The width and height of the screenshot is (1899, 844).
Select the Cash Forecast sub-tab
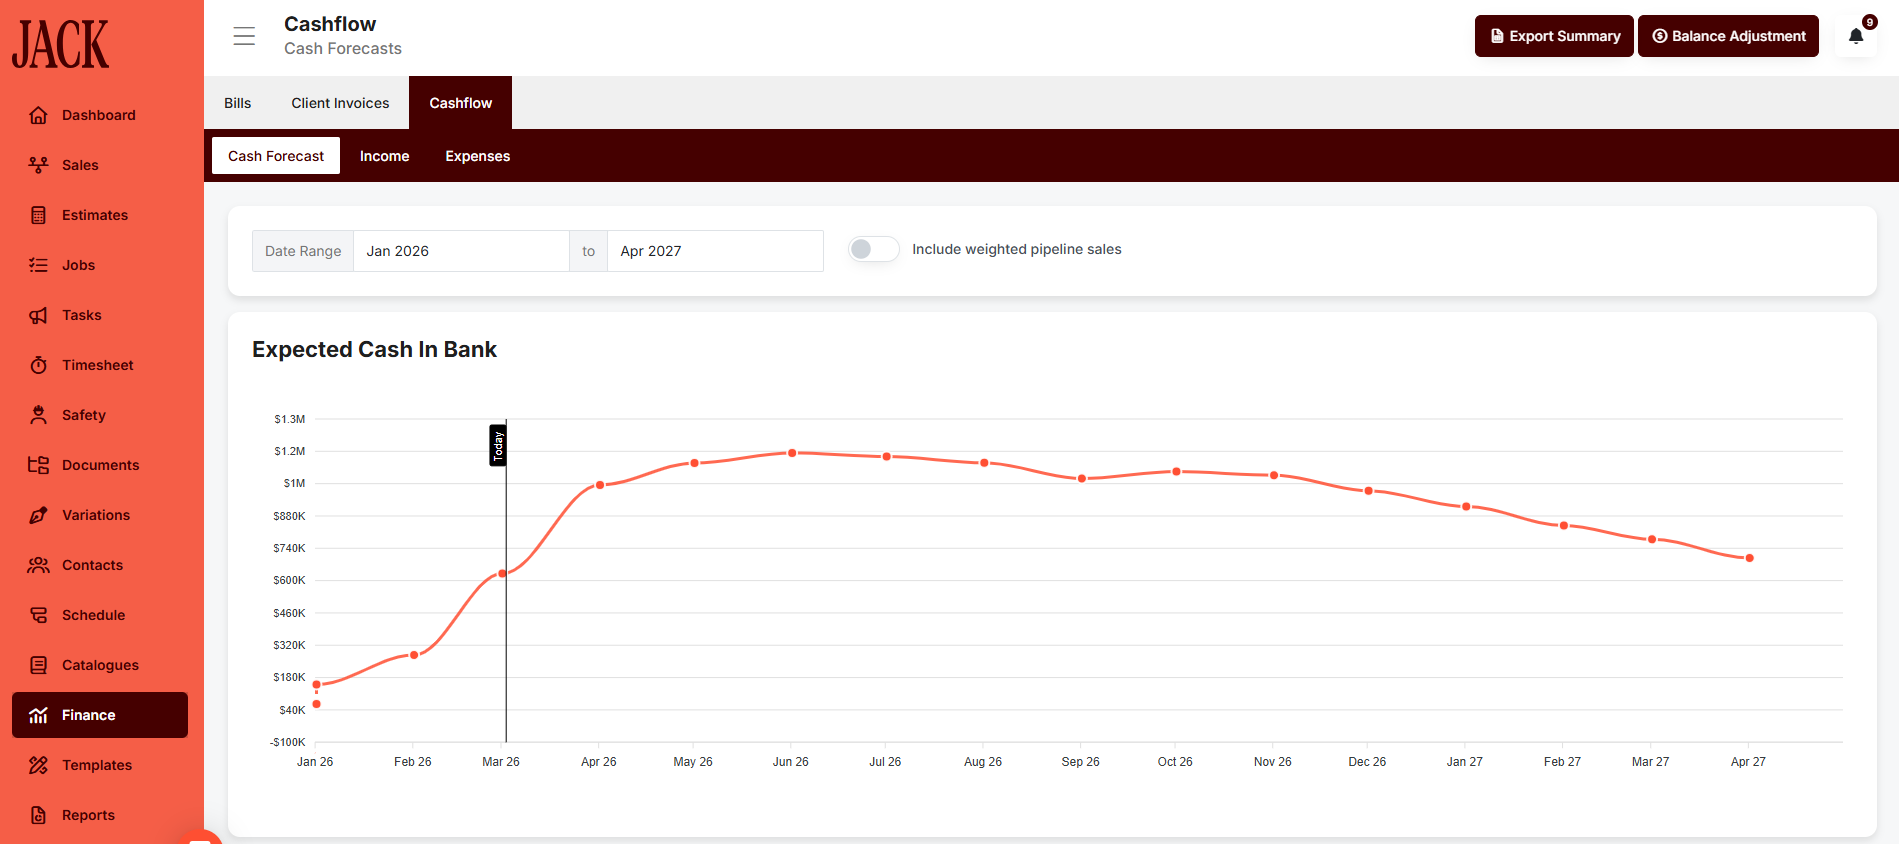coord(276,156)
